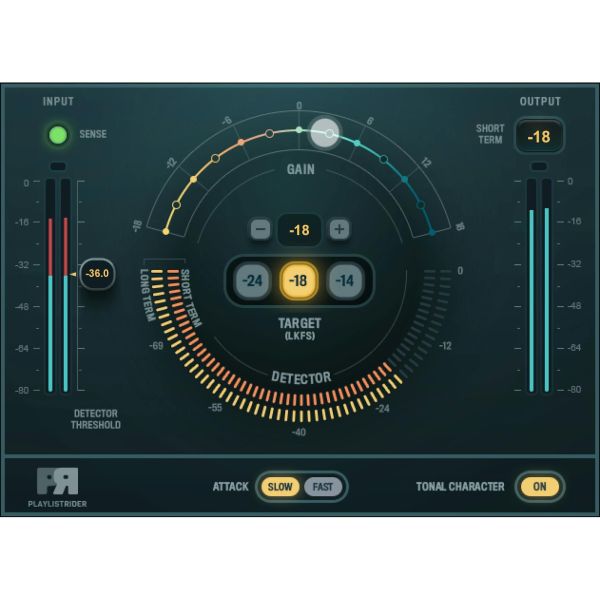
Task: Click the DETECTOR THRESHOLD label
Action: click(x=96, y=419)
